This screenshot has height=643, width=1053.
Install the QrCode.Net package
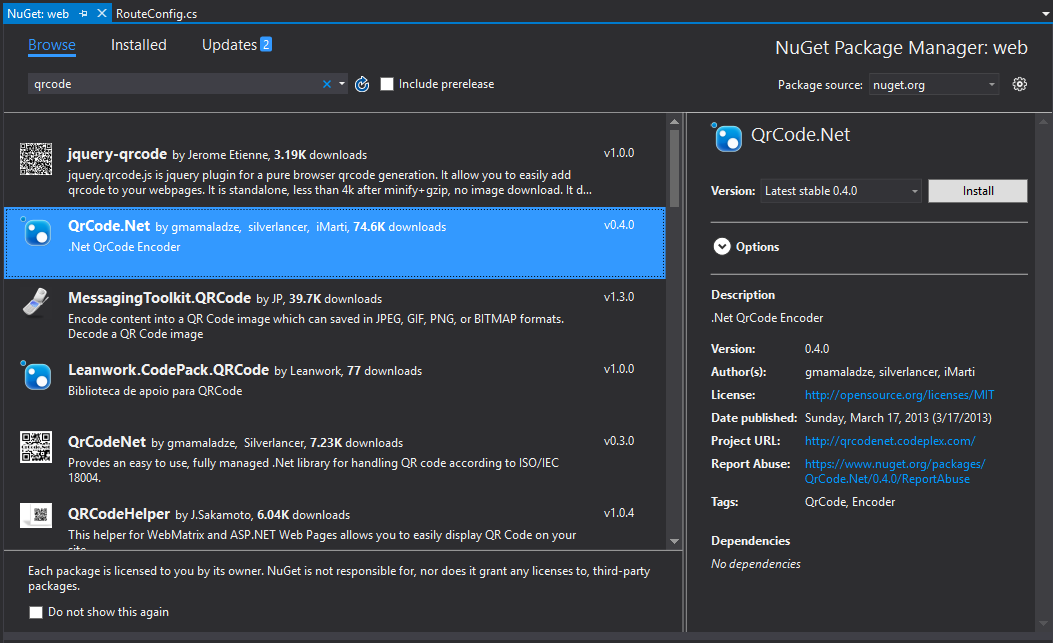977,190
